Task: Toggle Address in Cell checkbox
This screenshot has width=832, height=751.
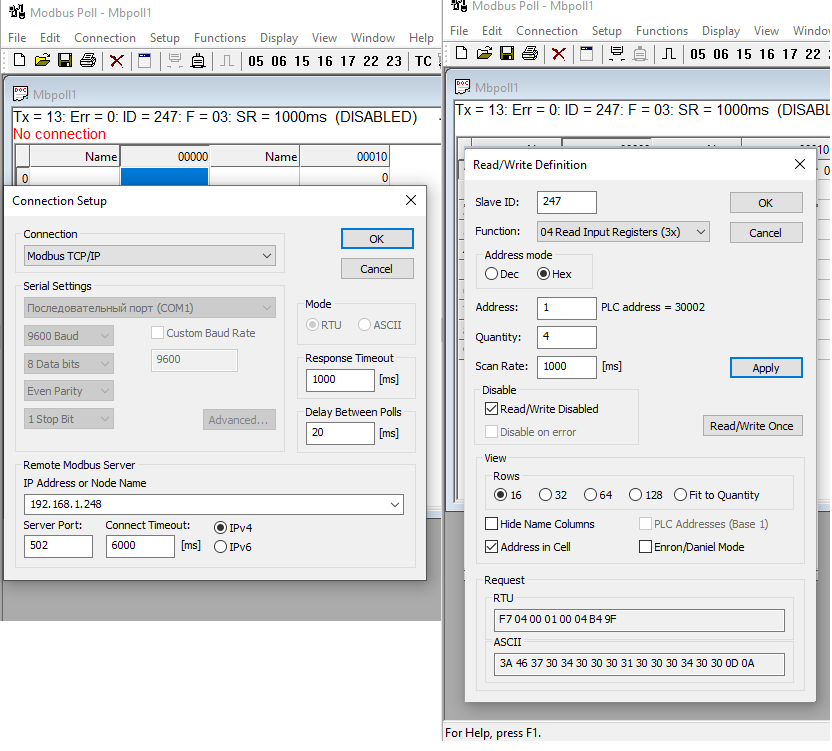Action: (x=491, y=547)
